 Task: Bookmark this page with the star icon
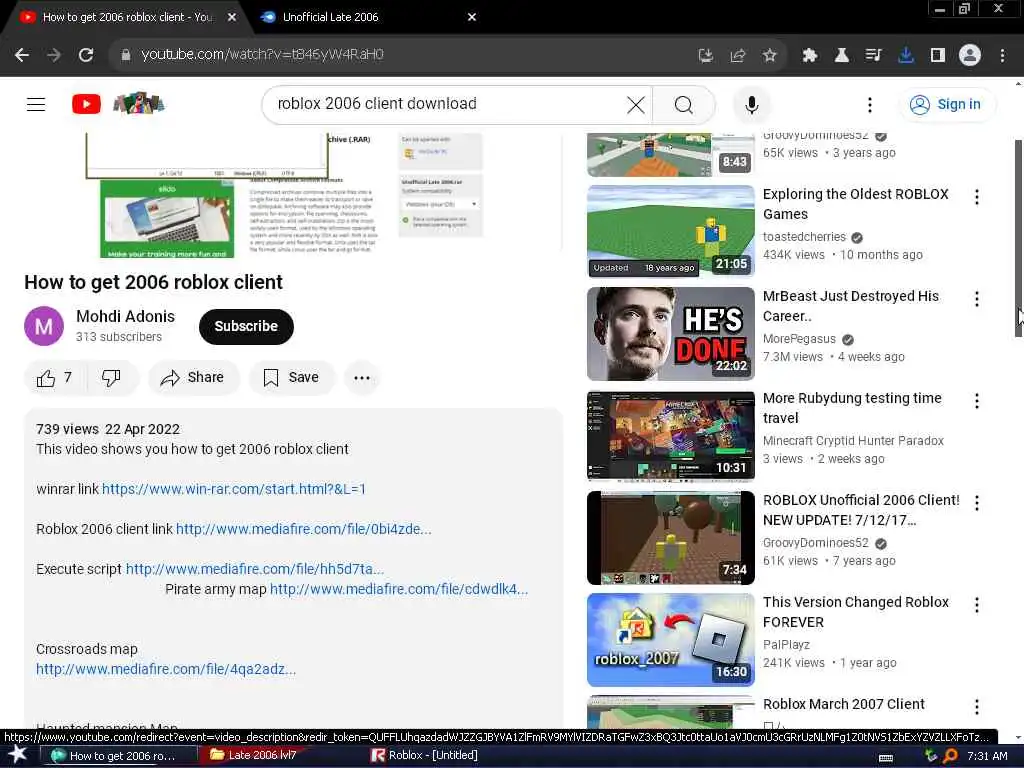769,56
